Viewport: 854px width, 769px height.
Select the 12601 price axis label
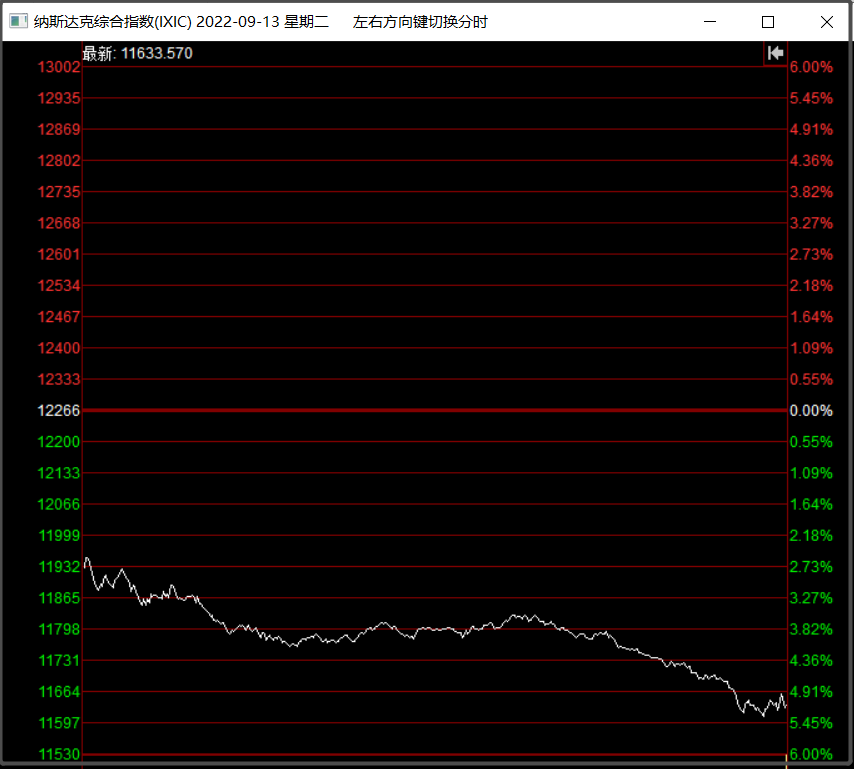[59, 254]
